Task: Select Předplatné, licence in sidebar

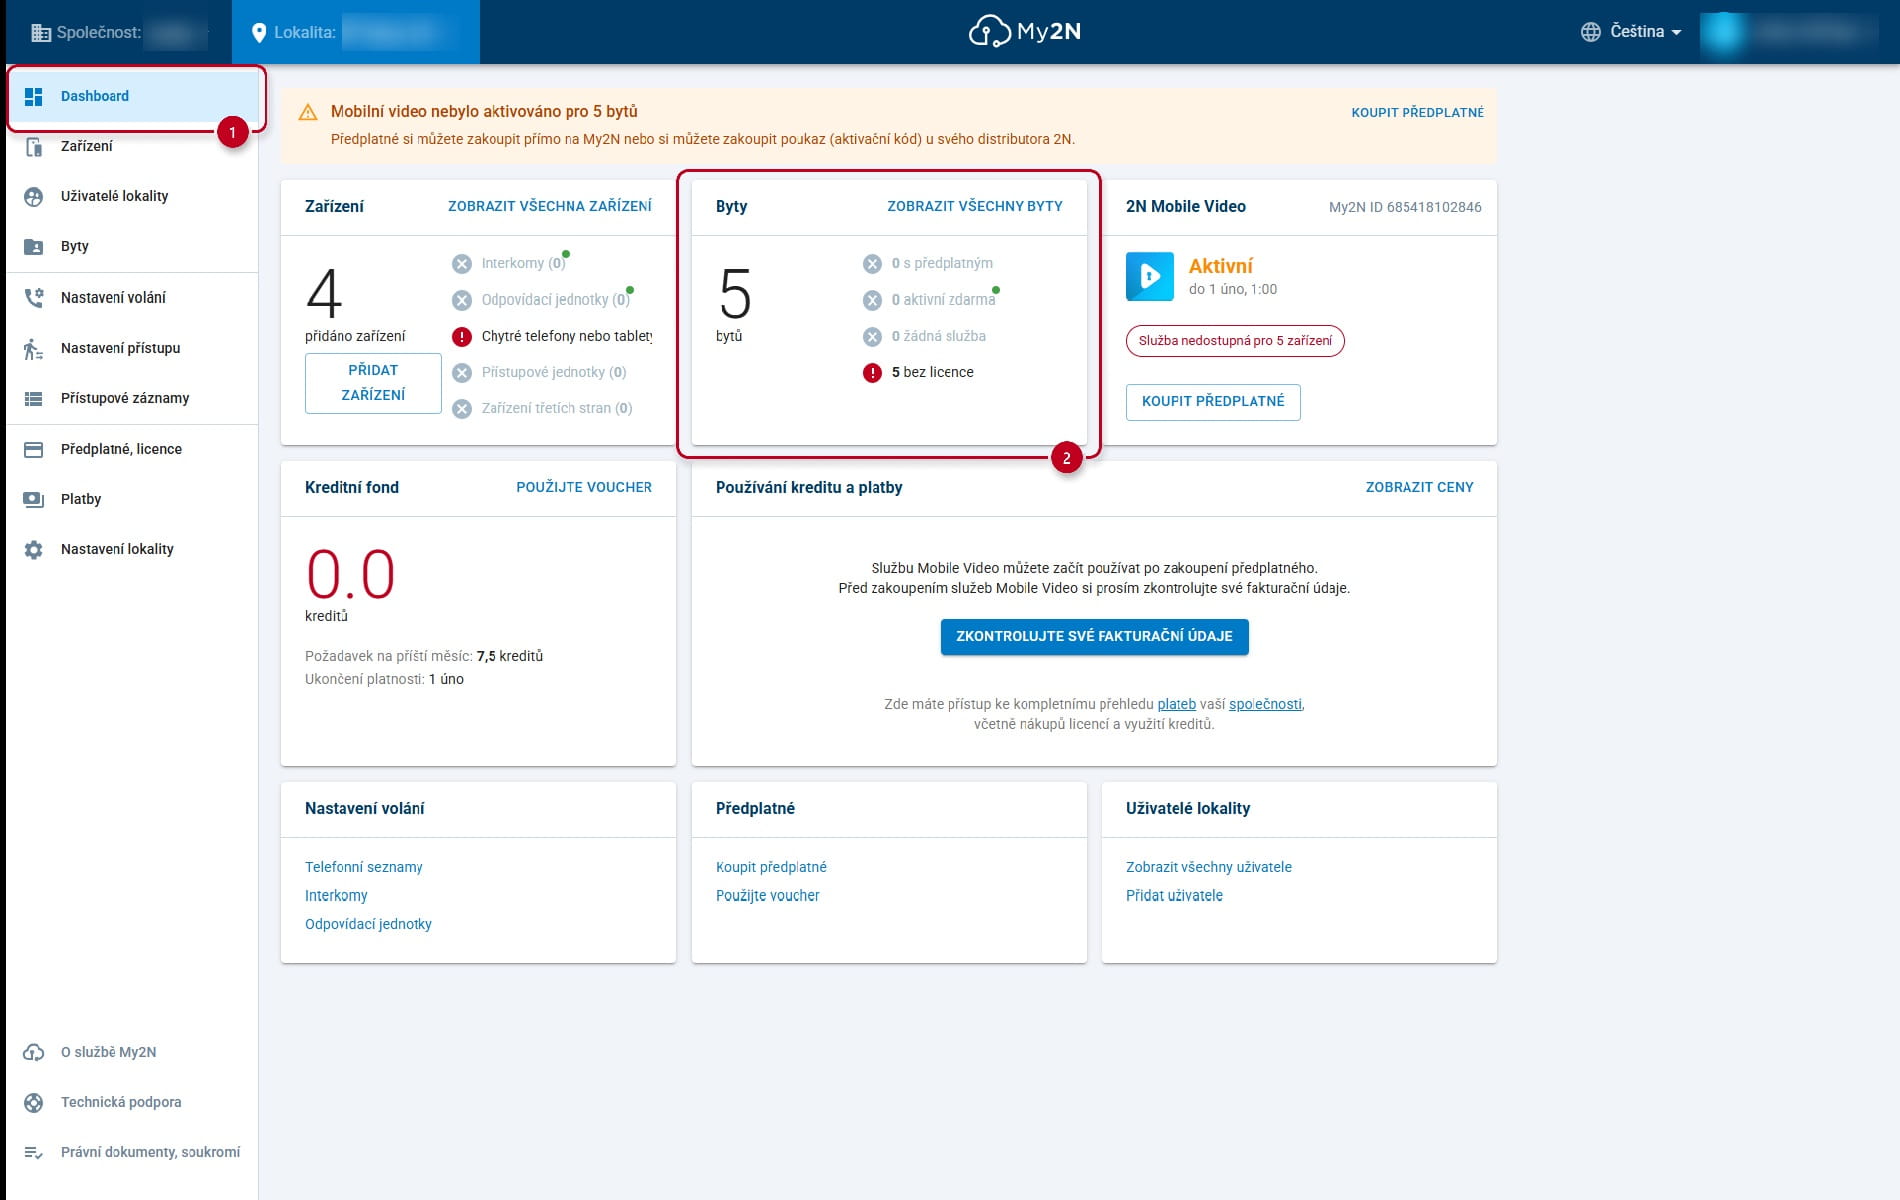Action: (x=132, y=450)
